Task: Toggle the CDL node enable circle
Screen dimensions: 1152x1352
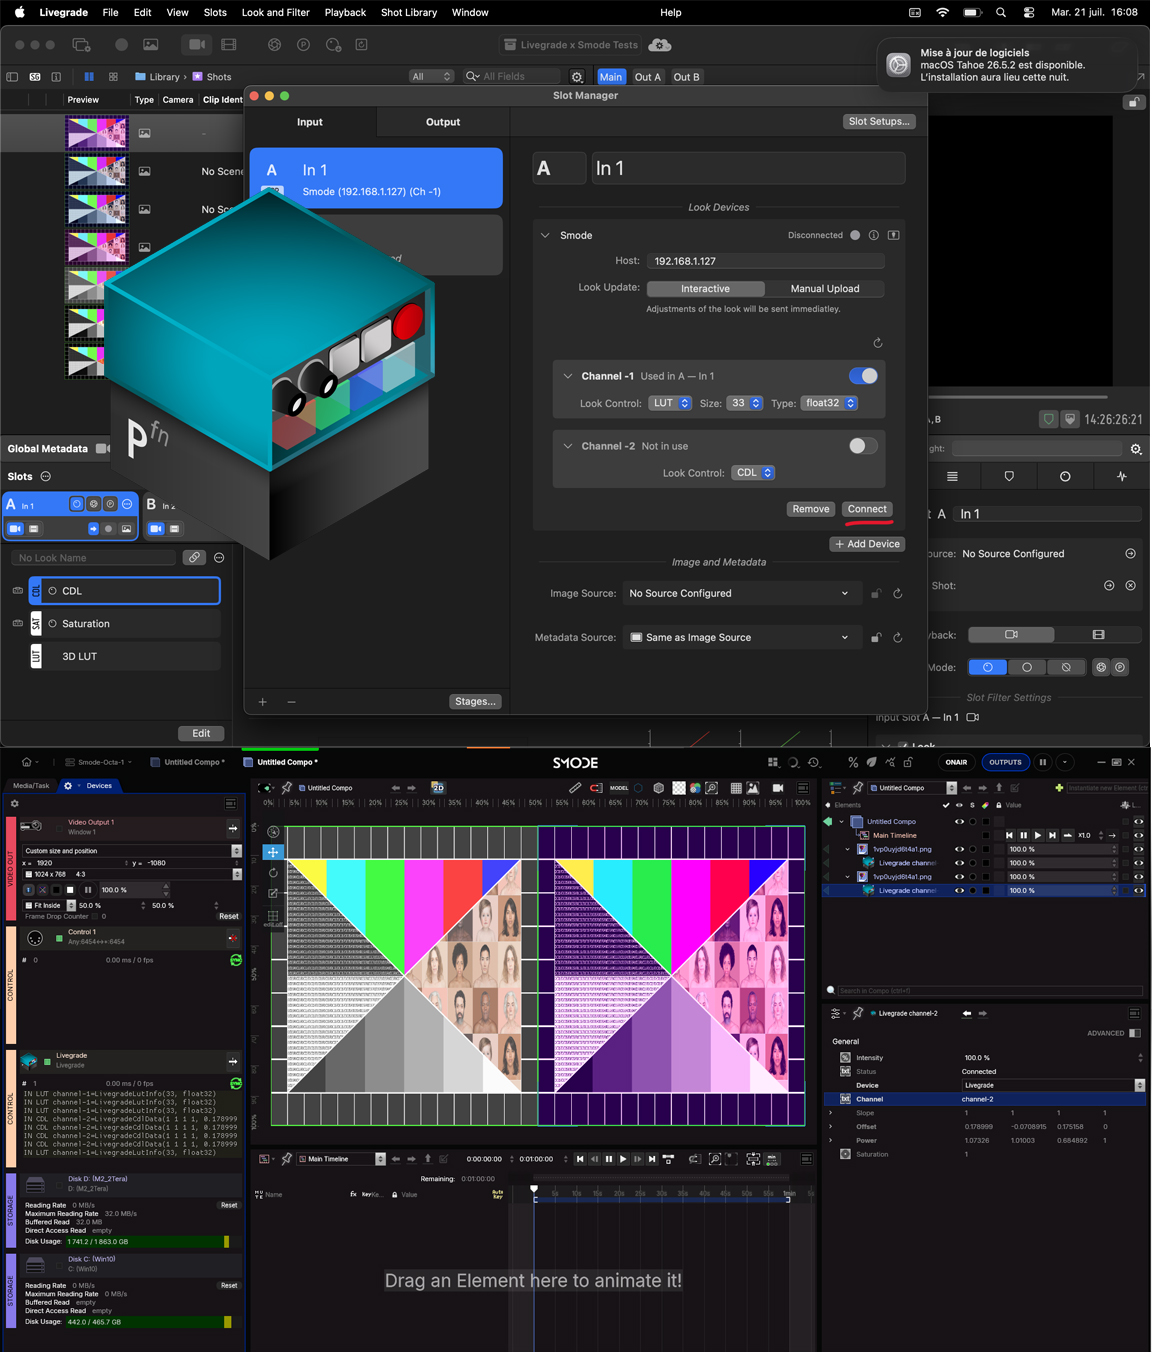Action: [x=53, y=591]
